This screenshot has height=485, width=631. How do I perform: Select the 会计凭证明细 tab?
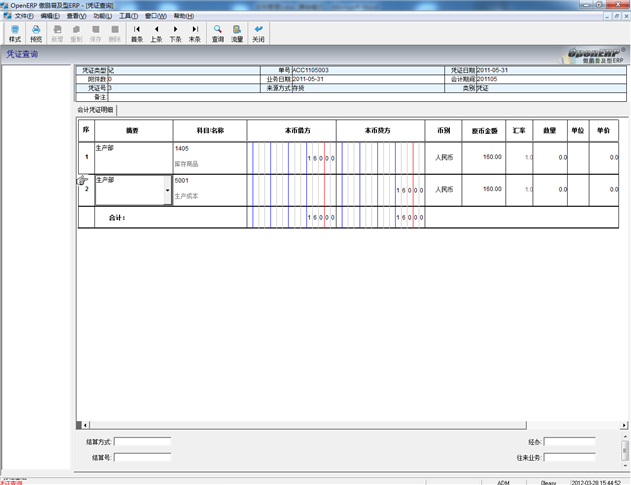pos(97,109)
